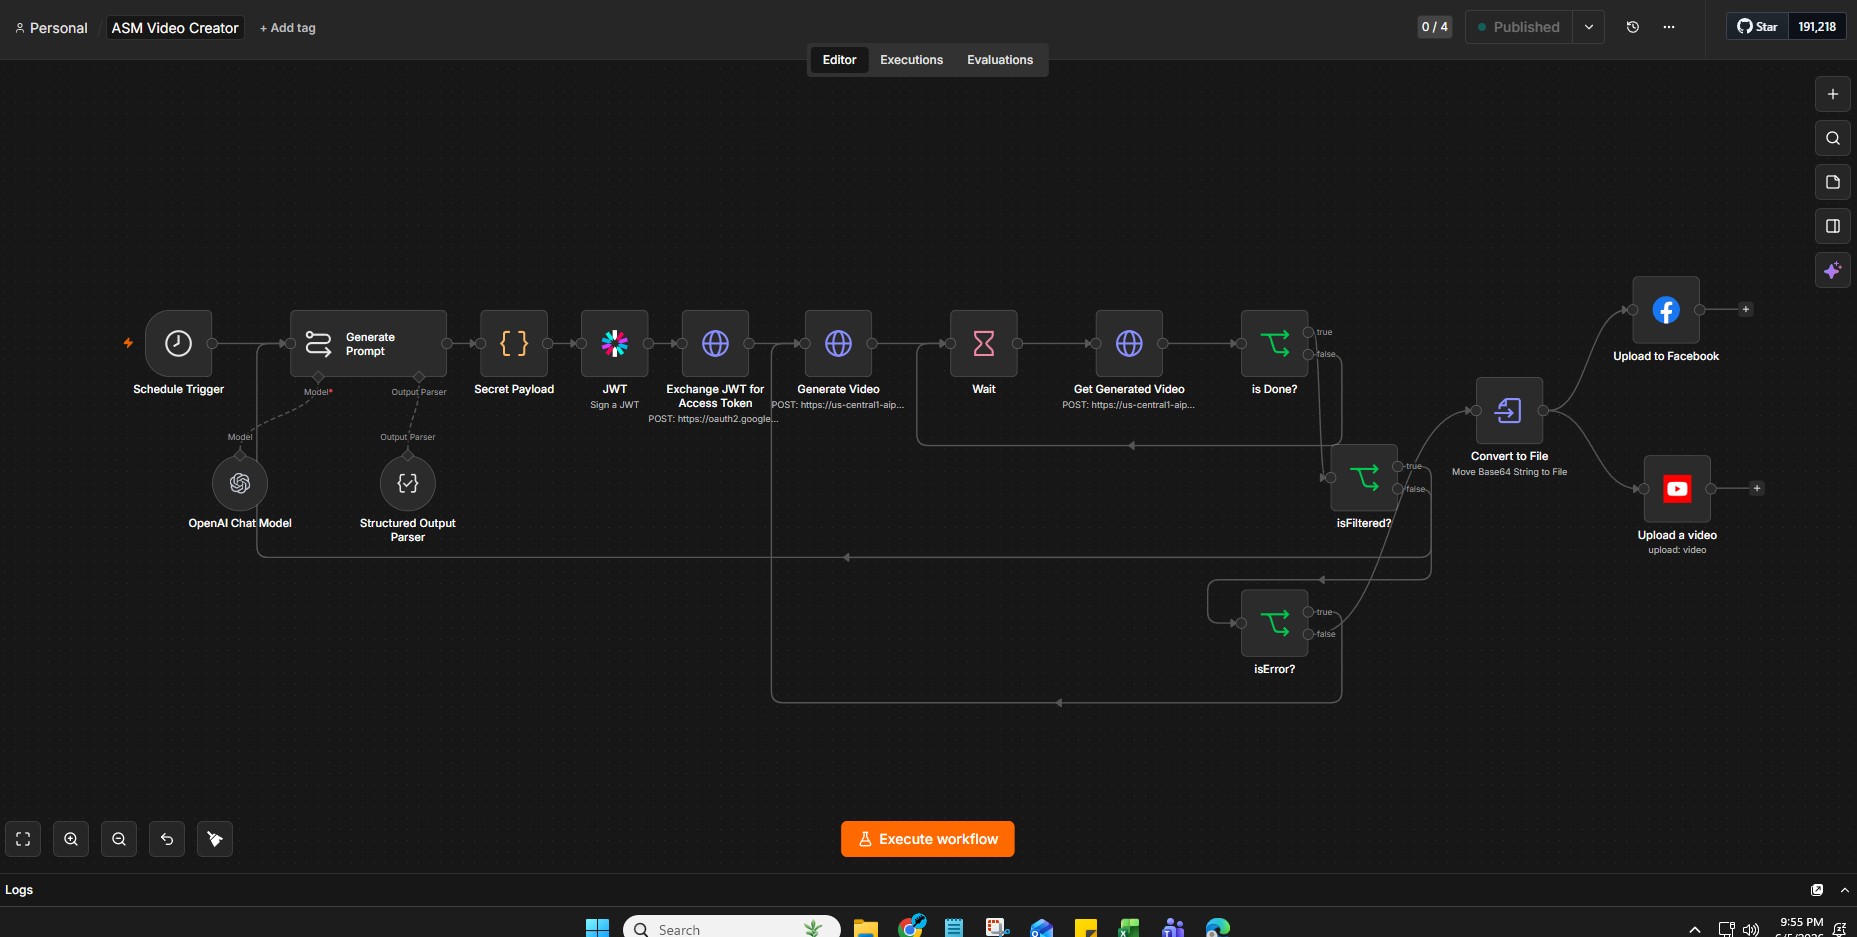The image size is (1857, 937).
Task: Switch to the Evaluations tab
Action: [x=1000, y=60]
